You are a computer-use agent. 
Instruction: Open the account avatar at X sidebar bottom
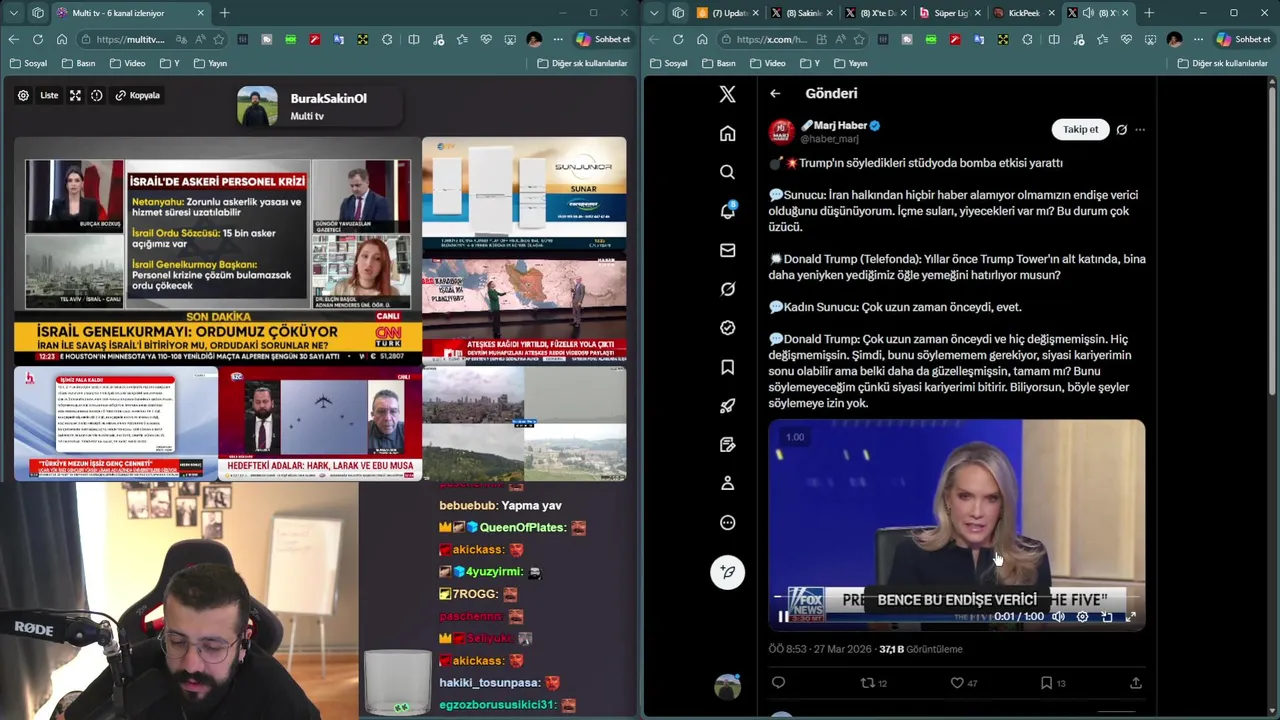point(727,686)
